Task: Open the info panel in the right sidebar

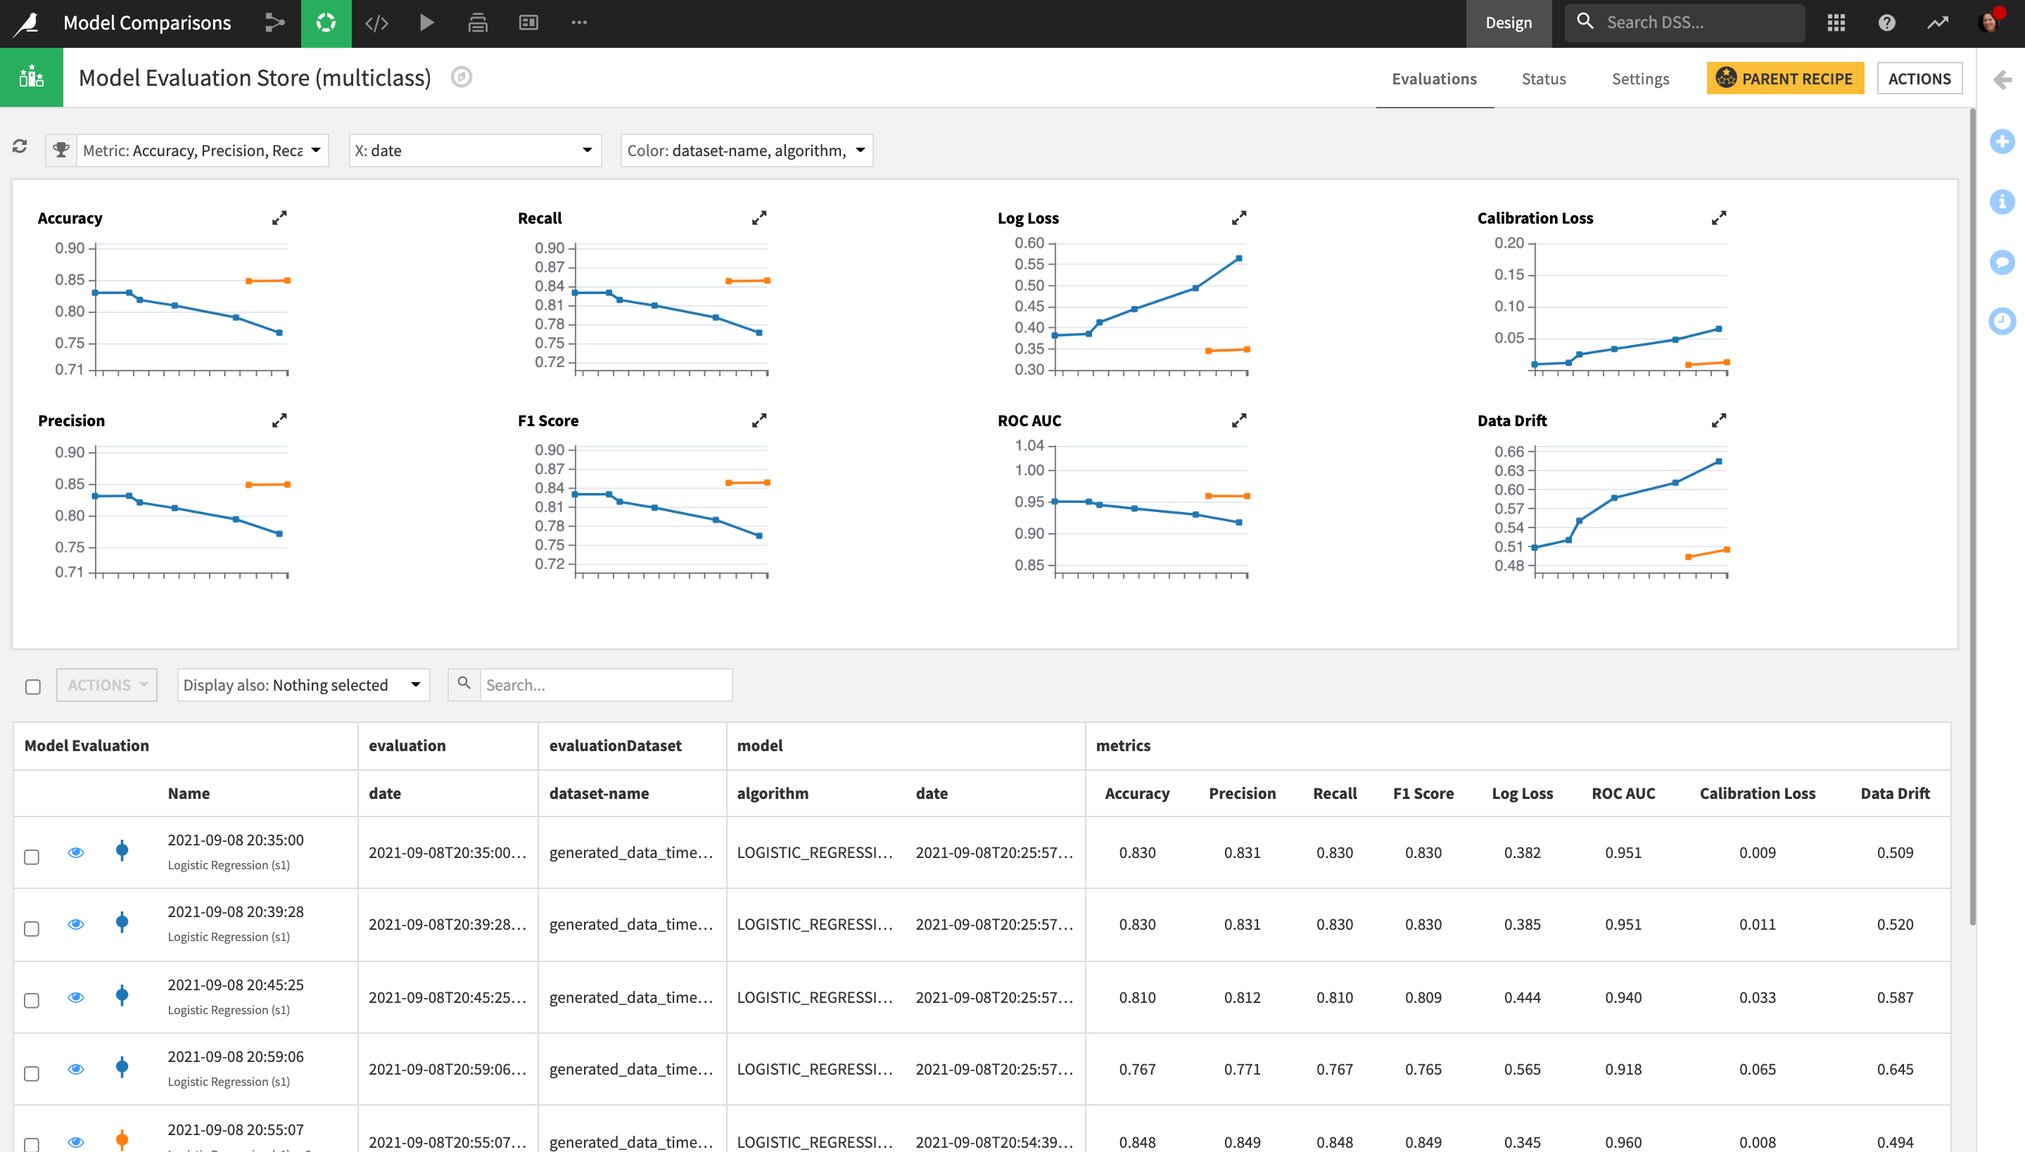Action: coord(2002,201)
